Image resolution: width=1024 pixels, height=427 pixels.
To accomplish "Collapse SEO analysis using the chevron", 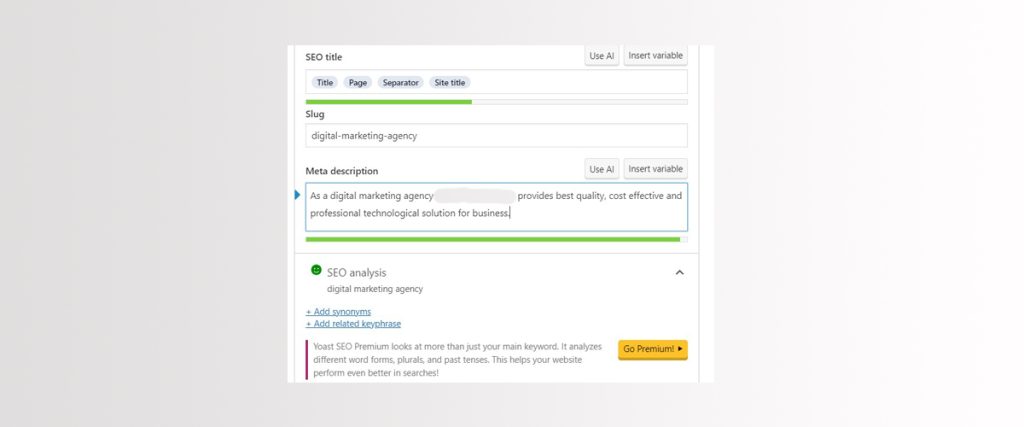I will click(679, 272).
